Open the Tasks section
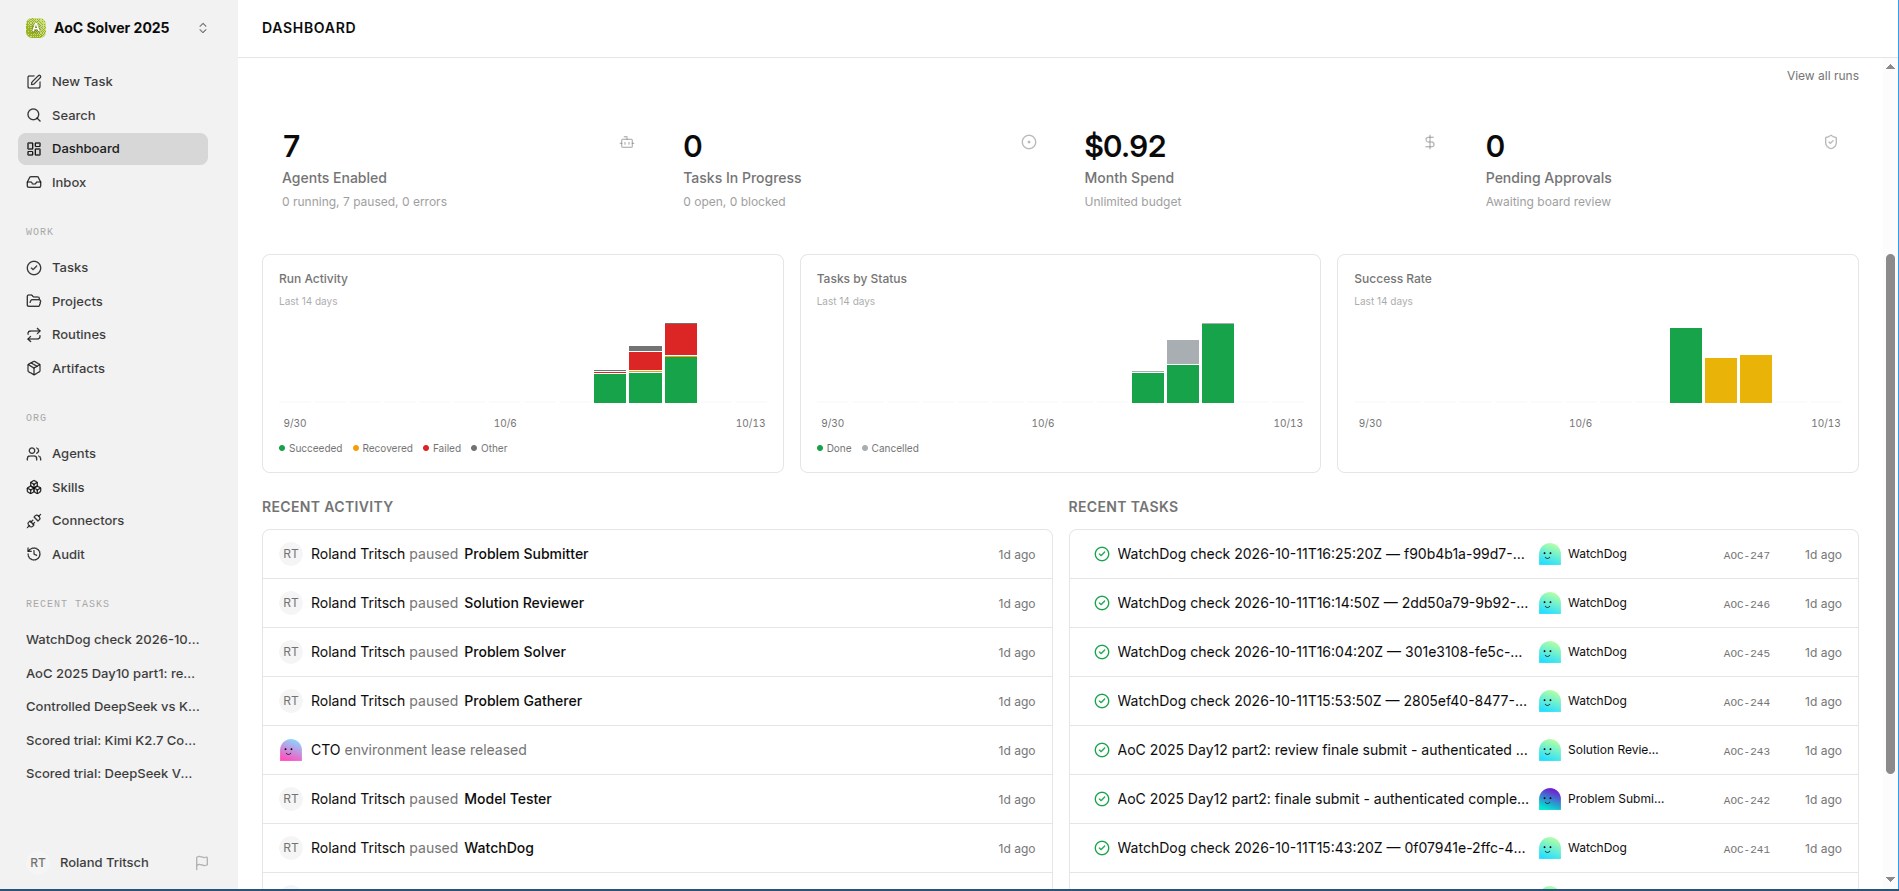 click(x=113, y=268)
